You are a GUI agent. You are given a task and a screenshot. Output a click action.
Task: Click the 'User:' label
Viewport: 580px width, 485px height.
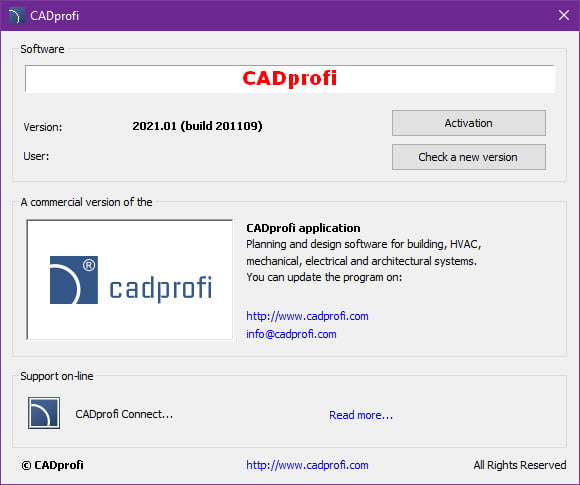[36, 156]
